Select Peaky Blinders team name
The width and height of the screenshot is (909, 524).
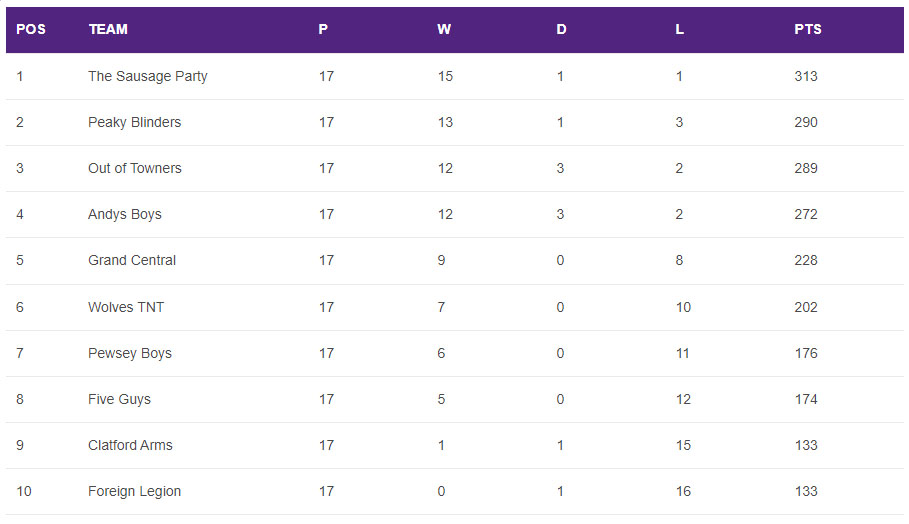[134, 122]
